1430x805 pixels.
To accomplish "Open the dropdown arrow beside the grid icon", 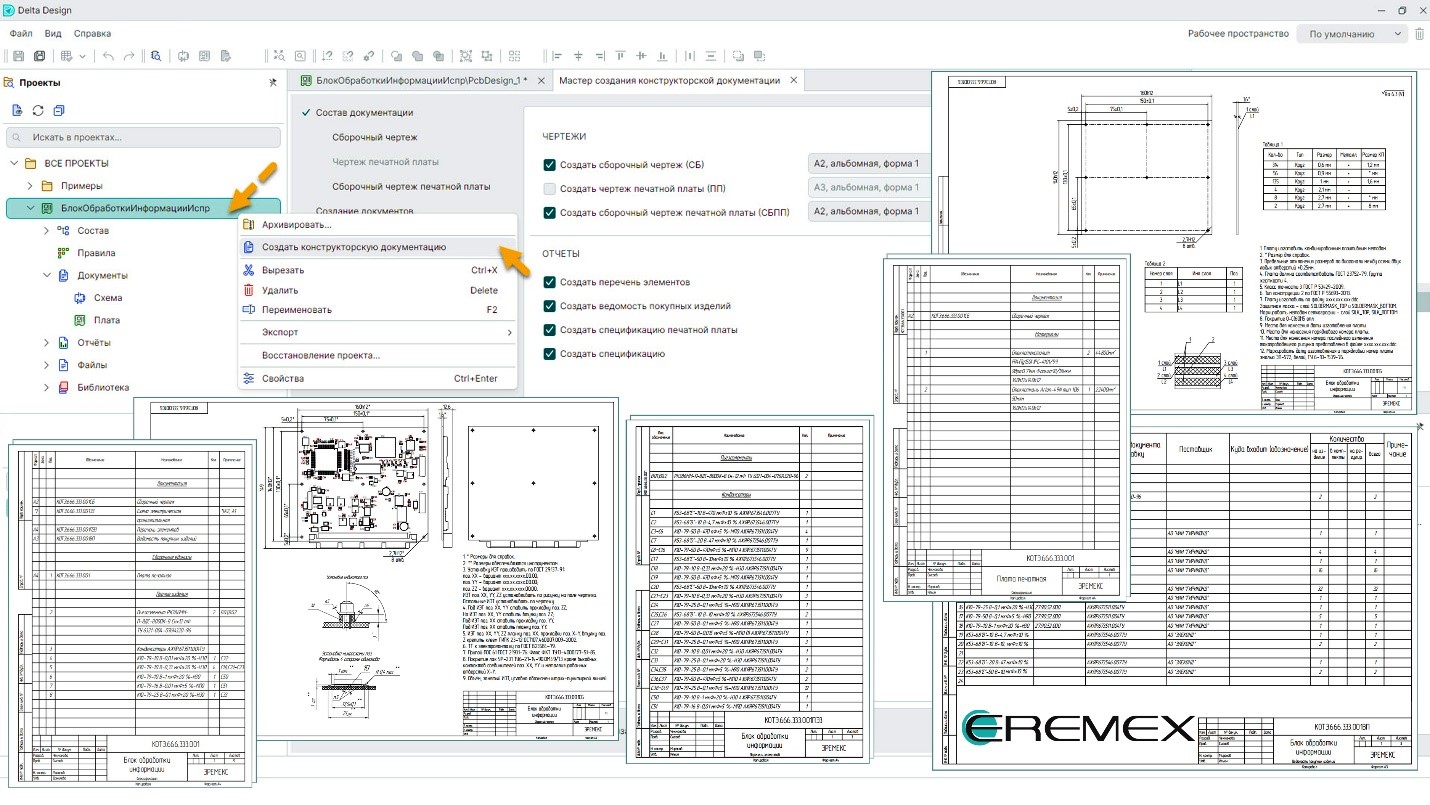I will [82, 56].
